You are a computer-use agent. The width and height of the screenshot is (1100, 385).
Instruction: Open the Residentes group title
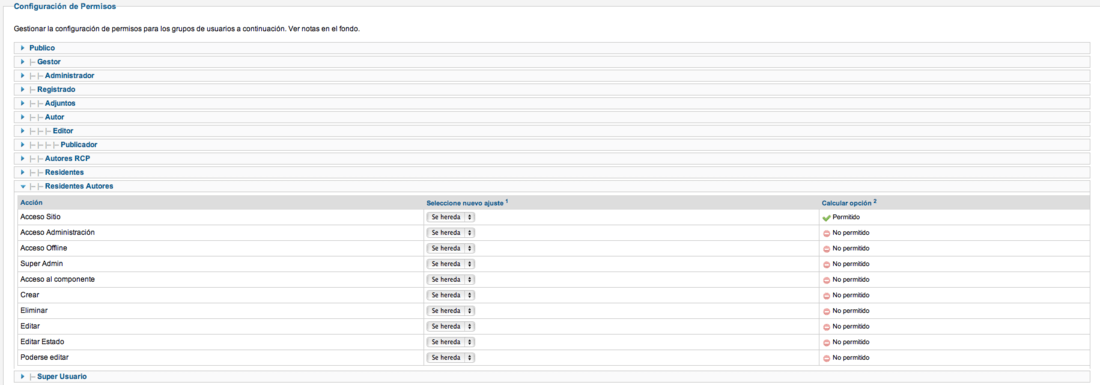pos(65,173)
